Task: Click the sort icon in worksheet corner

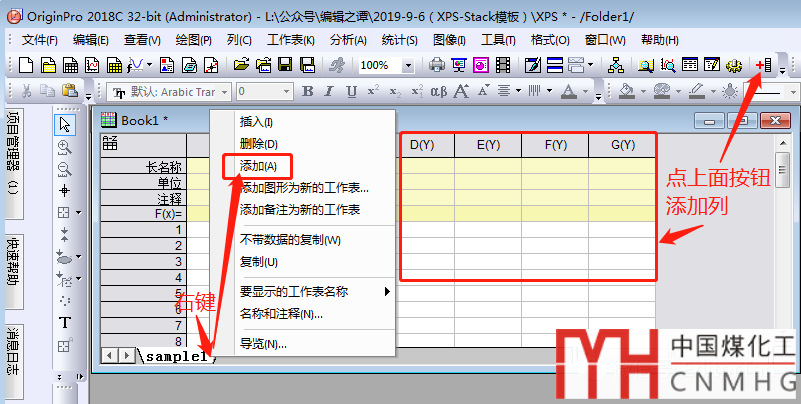Action: pyautogui.click(x=110, y=144)
